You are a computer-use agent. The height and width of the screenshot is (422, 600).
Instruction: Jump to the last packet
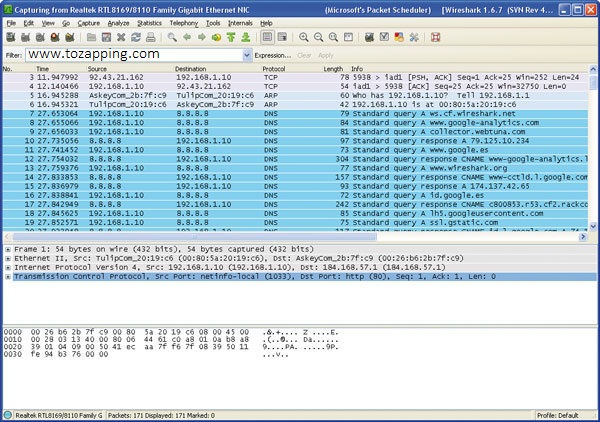pyautogui.click(x=246, y=37)
